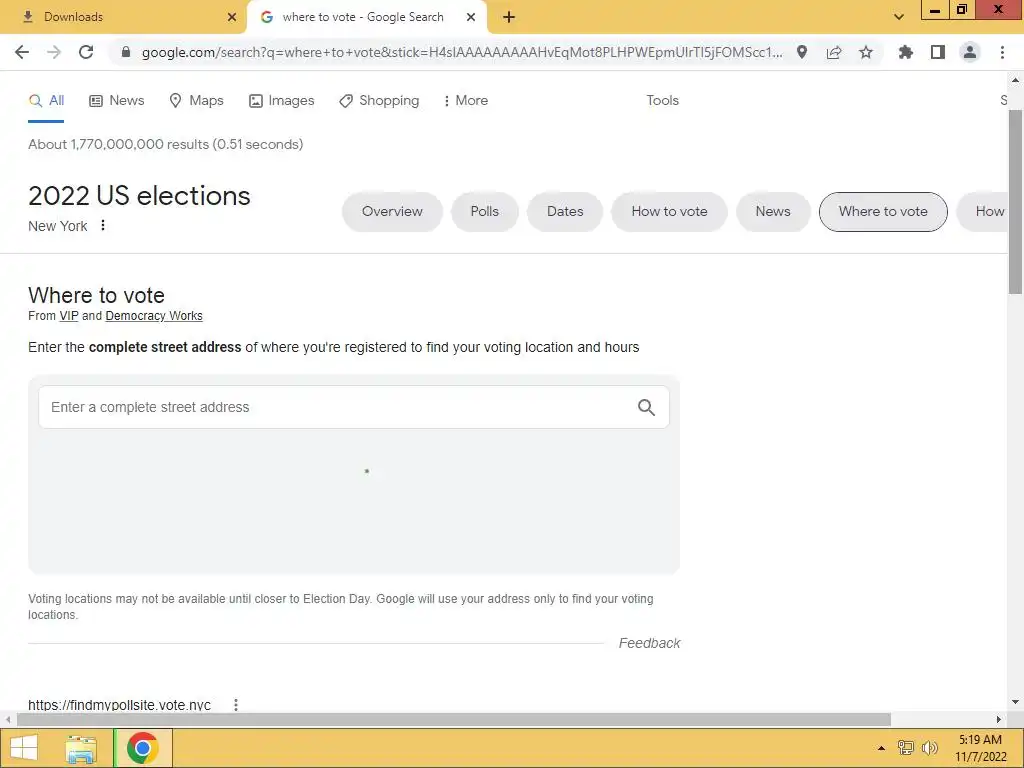This screenshot has height=768, width=1024.
Task: Close the Downloads tab
Action: pos(232,17)
